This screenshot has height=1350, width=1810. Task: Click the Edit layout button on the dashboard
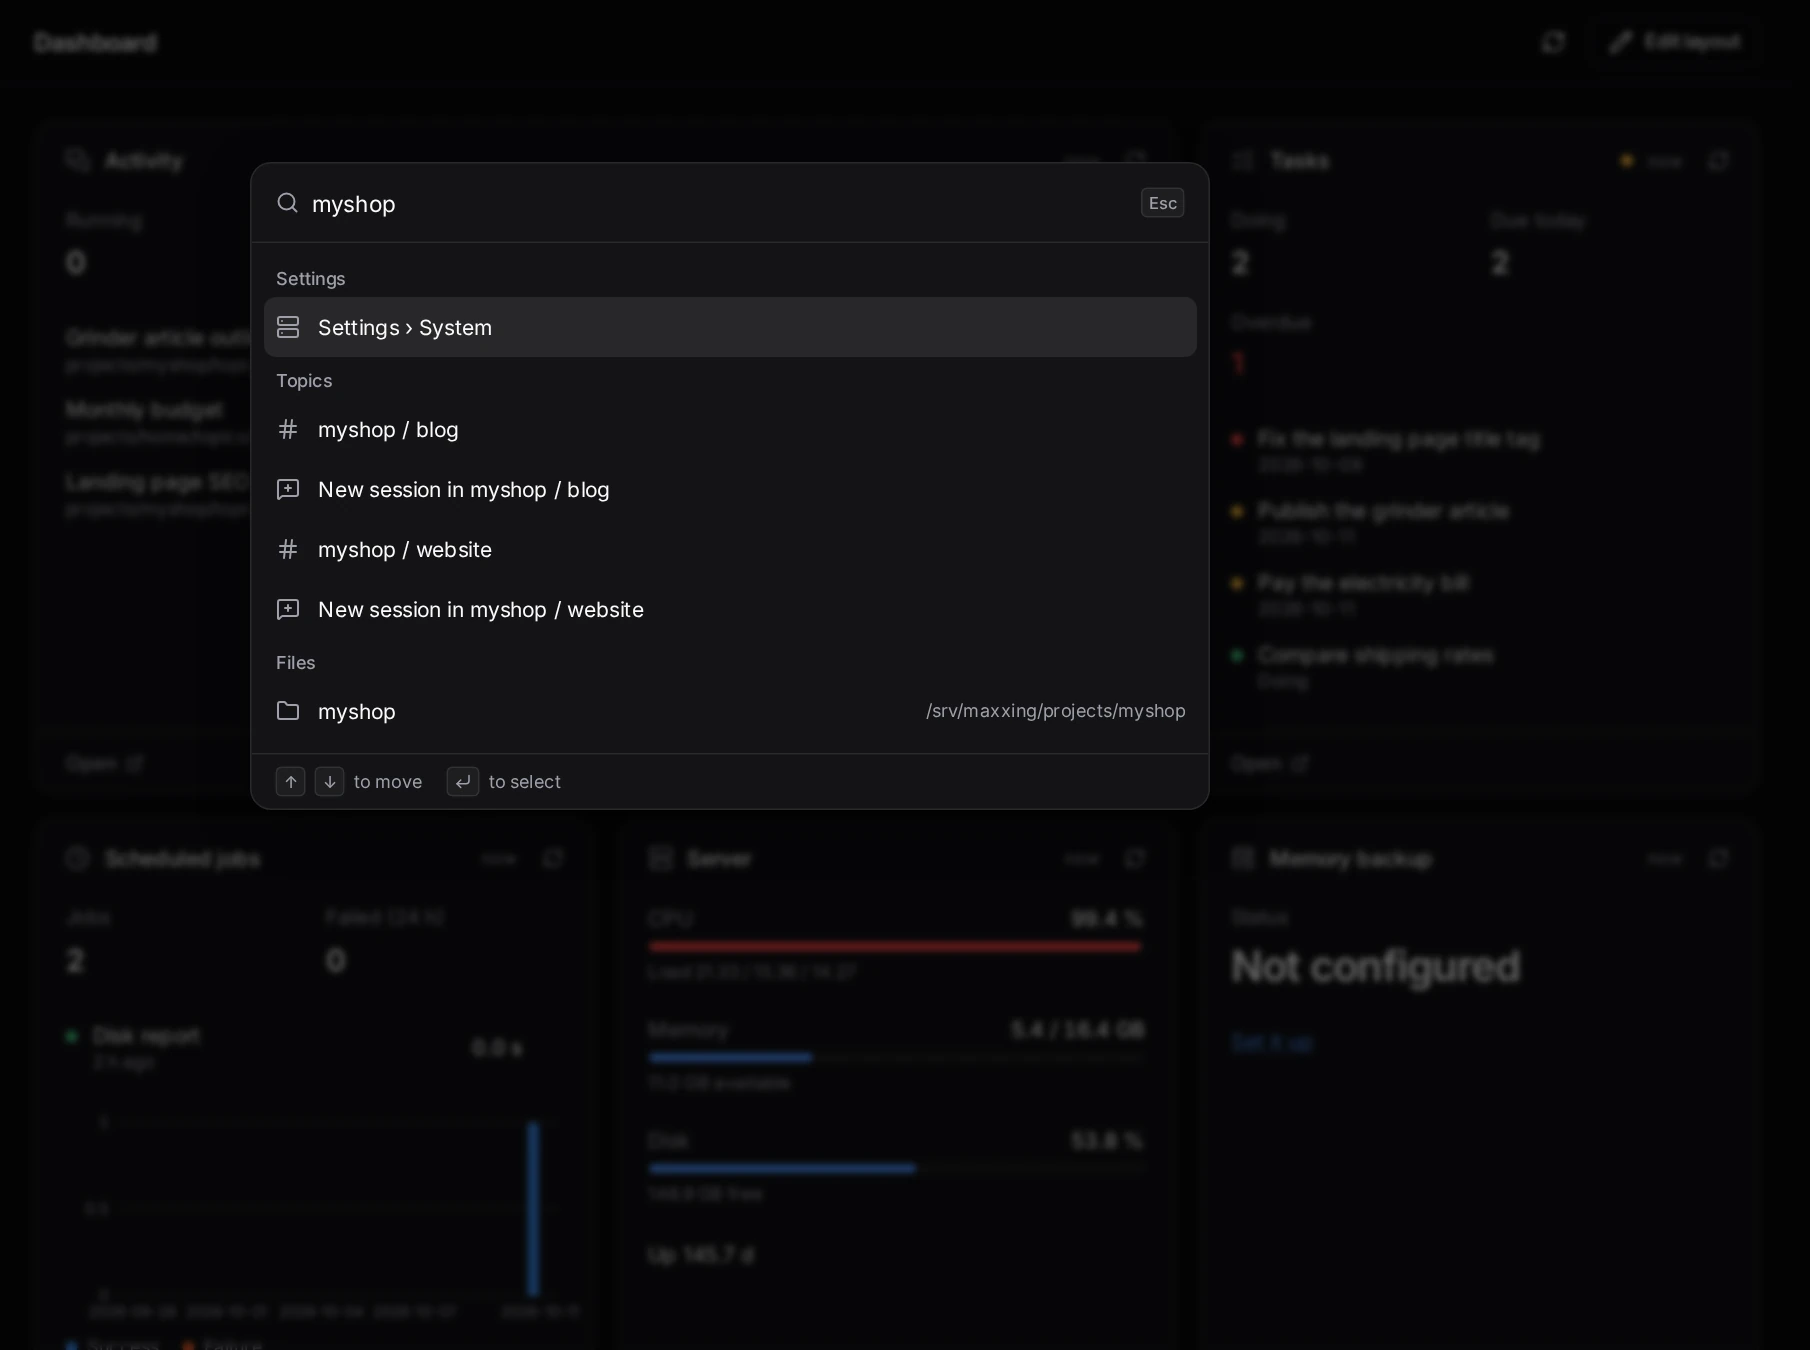[1676, 42]
